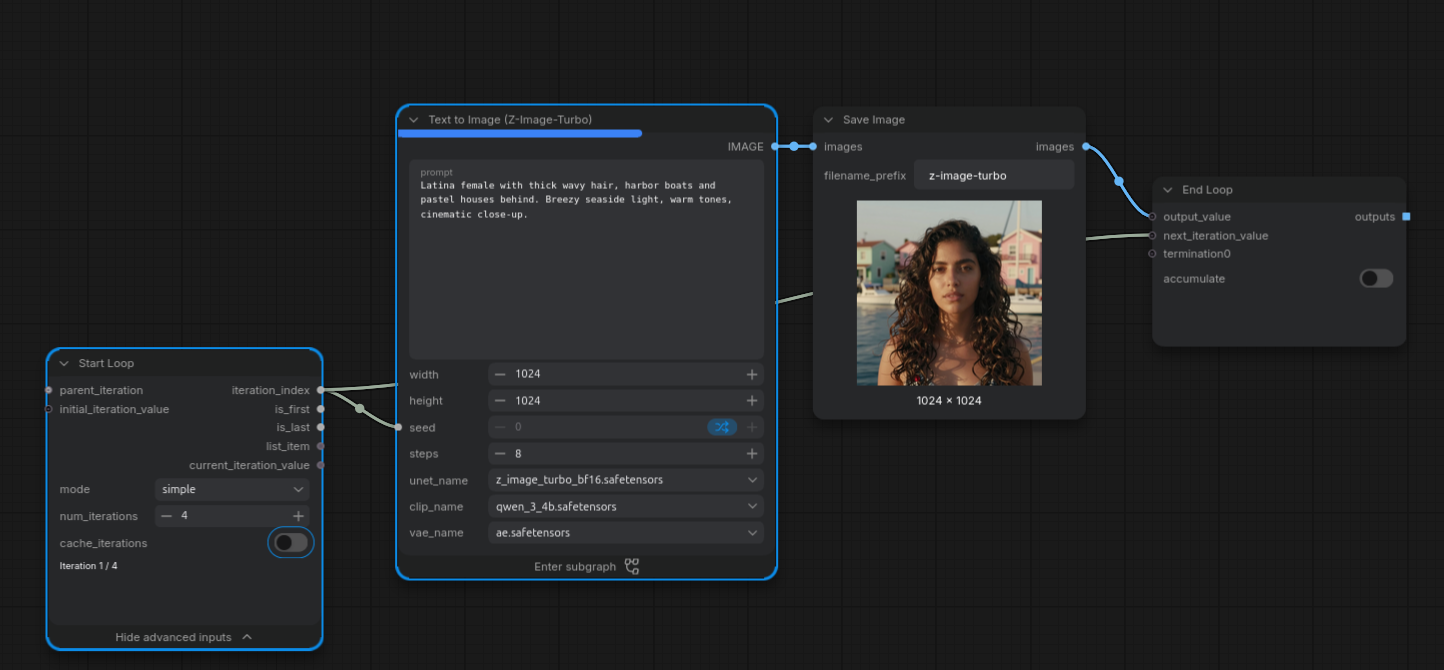The image size is (1444, 670).
Task: Click the minus icon on the height field
Action: click(500, 400)
